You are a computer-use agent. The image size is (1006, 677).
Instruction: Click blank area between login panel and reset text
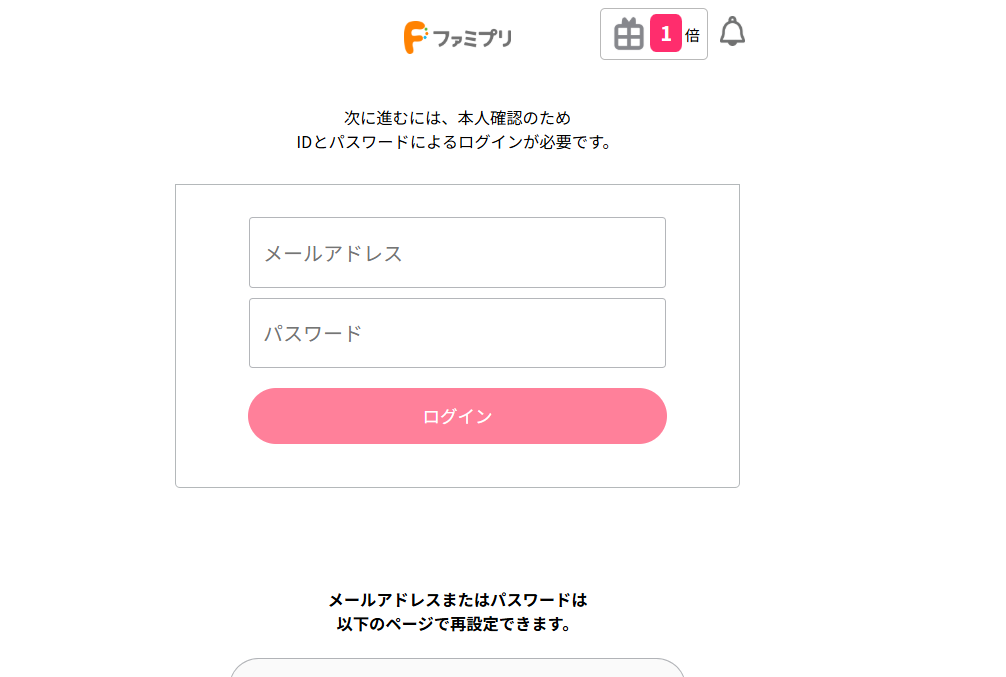[457, 538]
